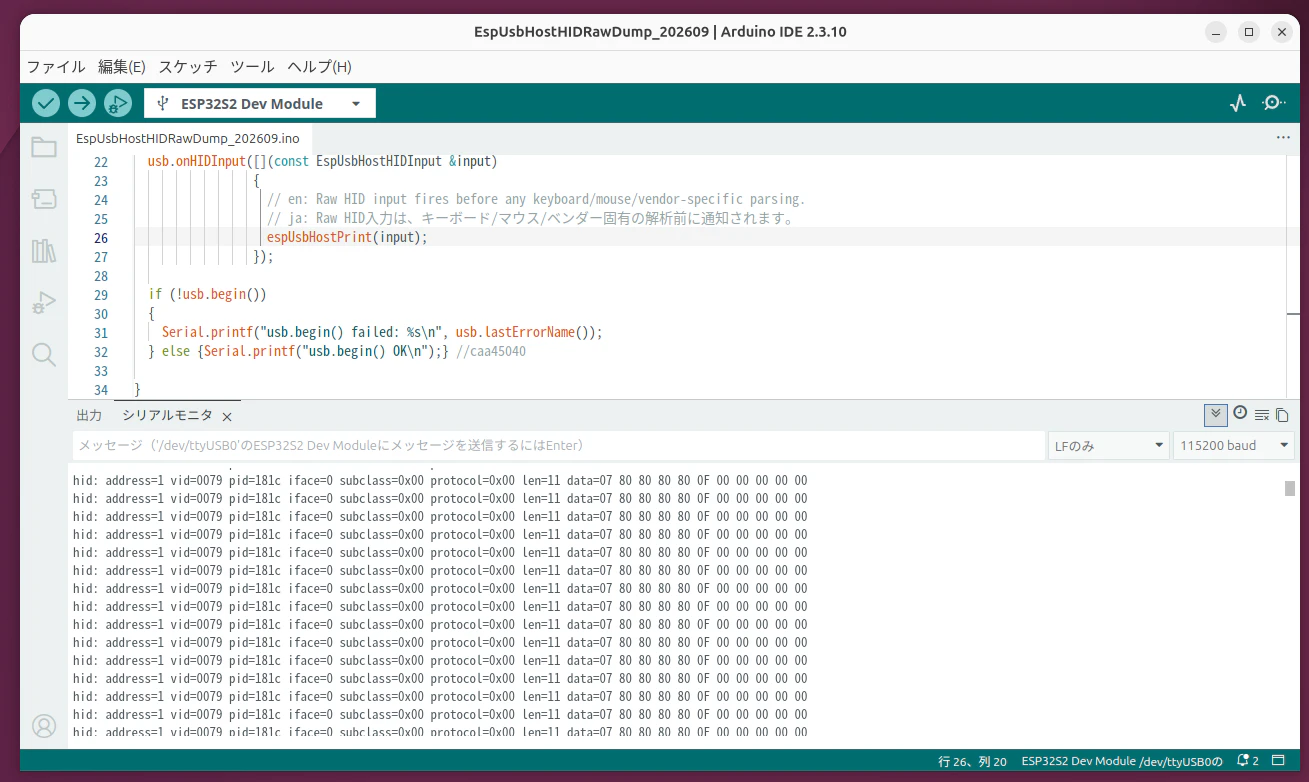Click the first hid: address=1 output line
The width and height of the screenshot is (1309, 782).
coord(440,480)
